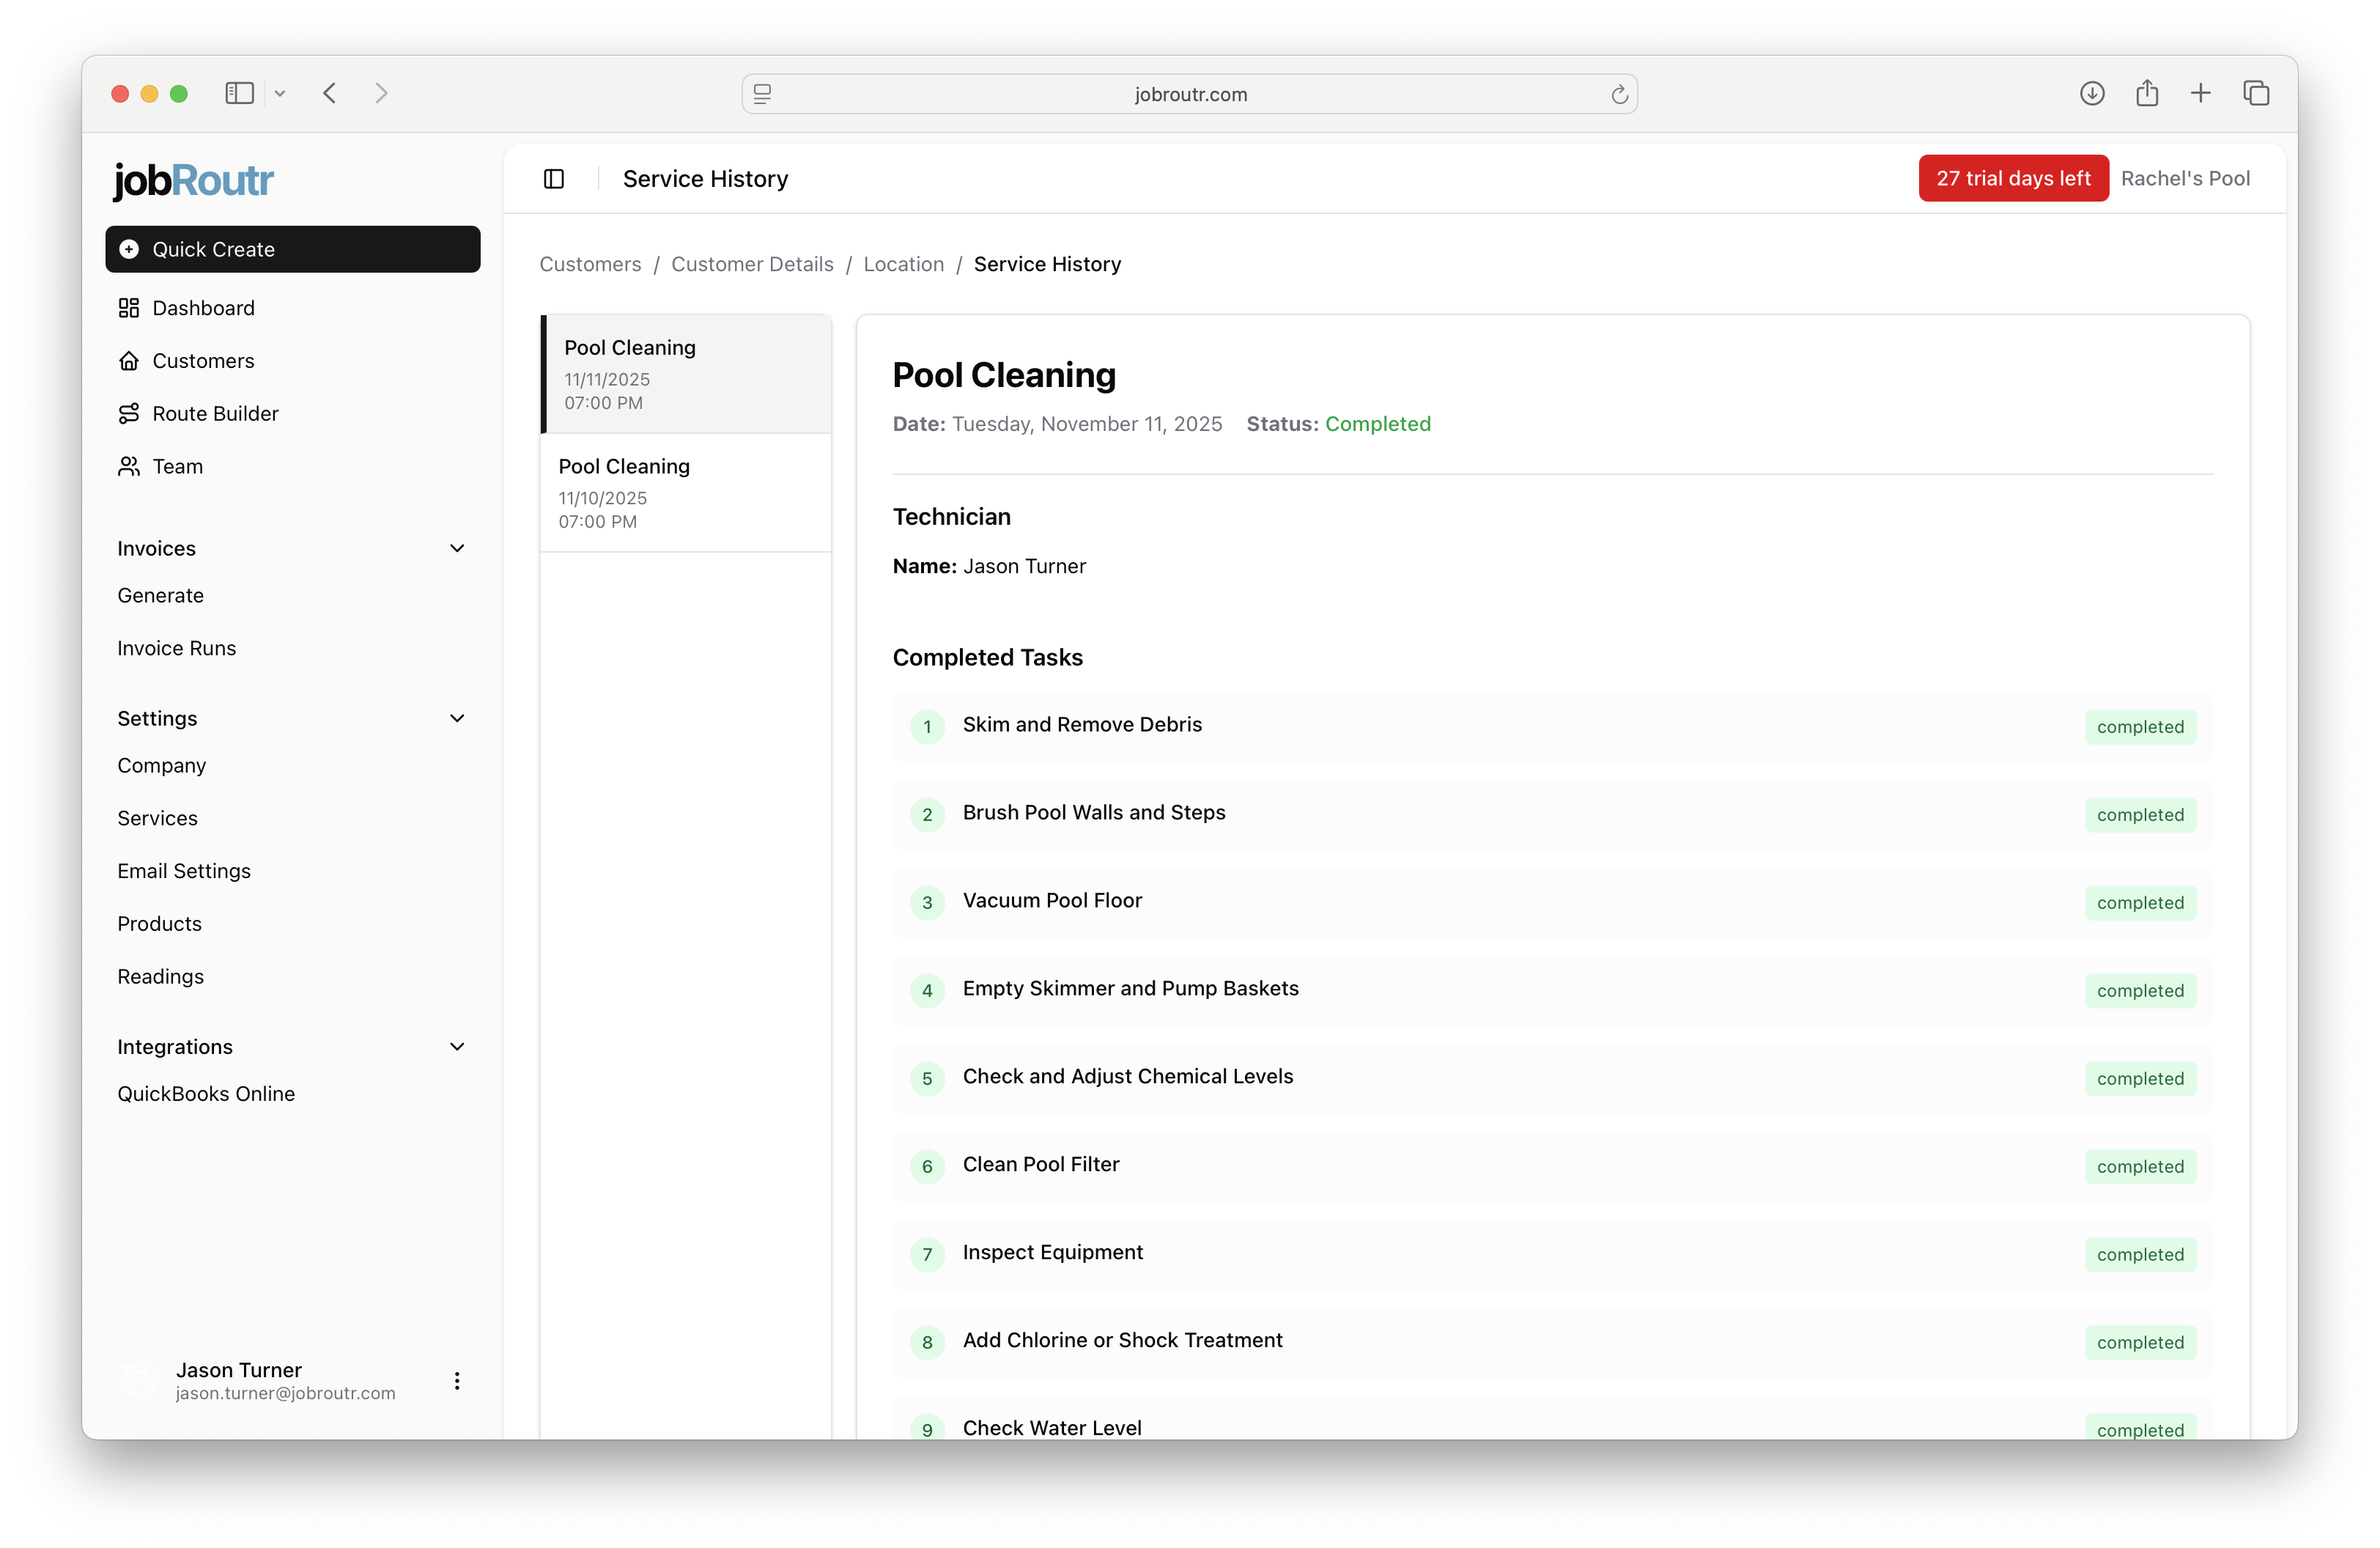Go to Customer Details breadcrumb link
2380x1548 pixels.
752,264
